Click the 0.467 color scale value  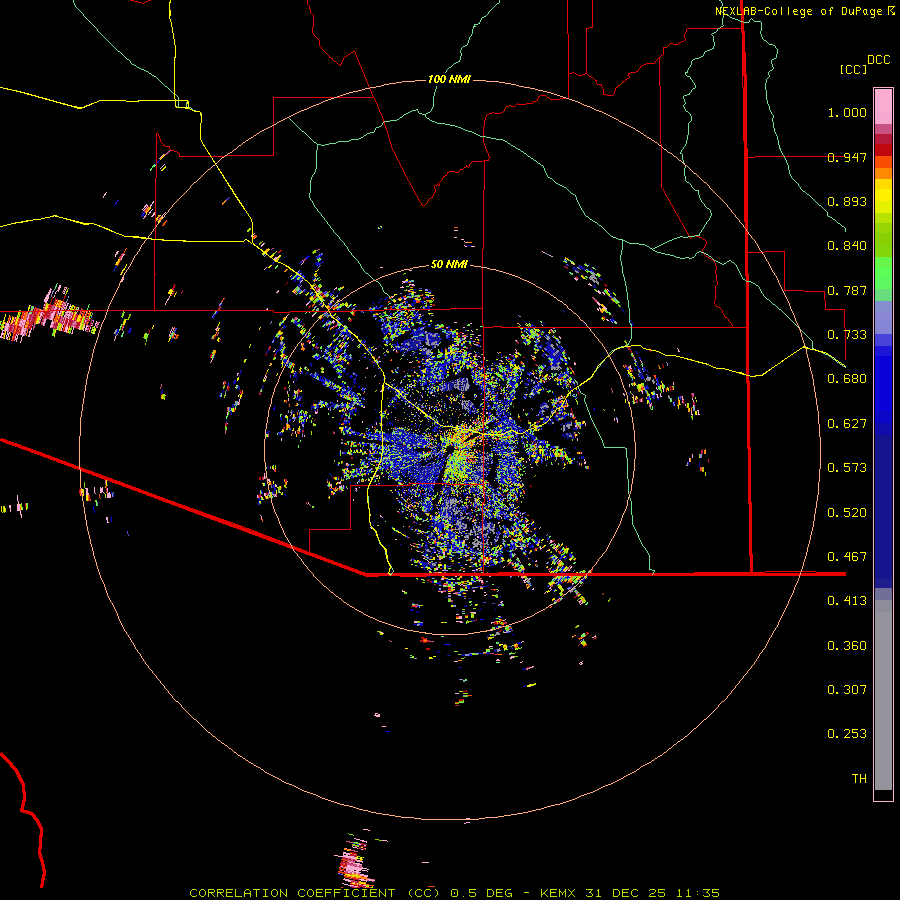coord(847,557)
